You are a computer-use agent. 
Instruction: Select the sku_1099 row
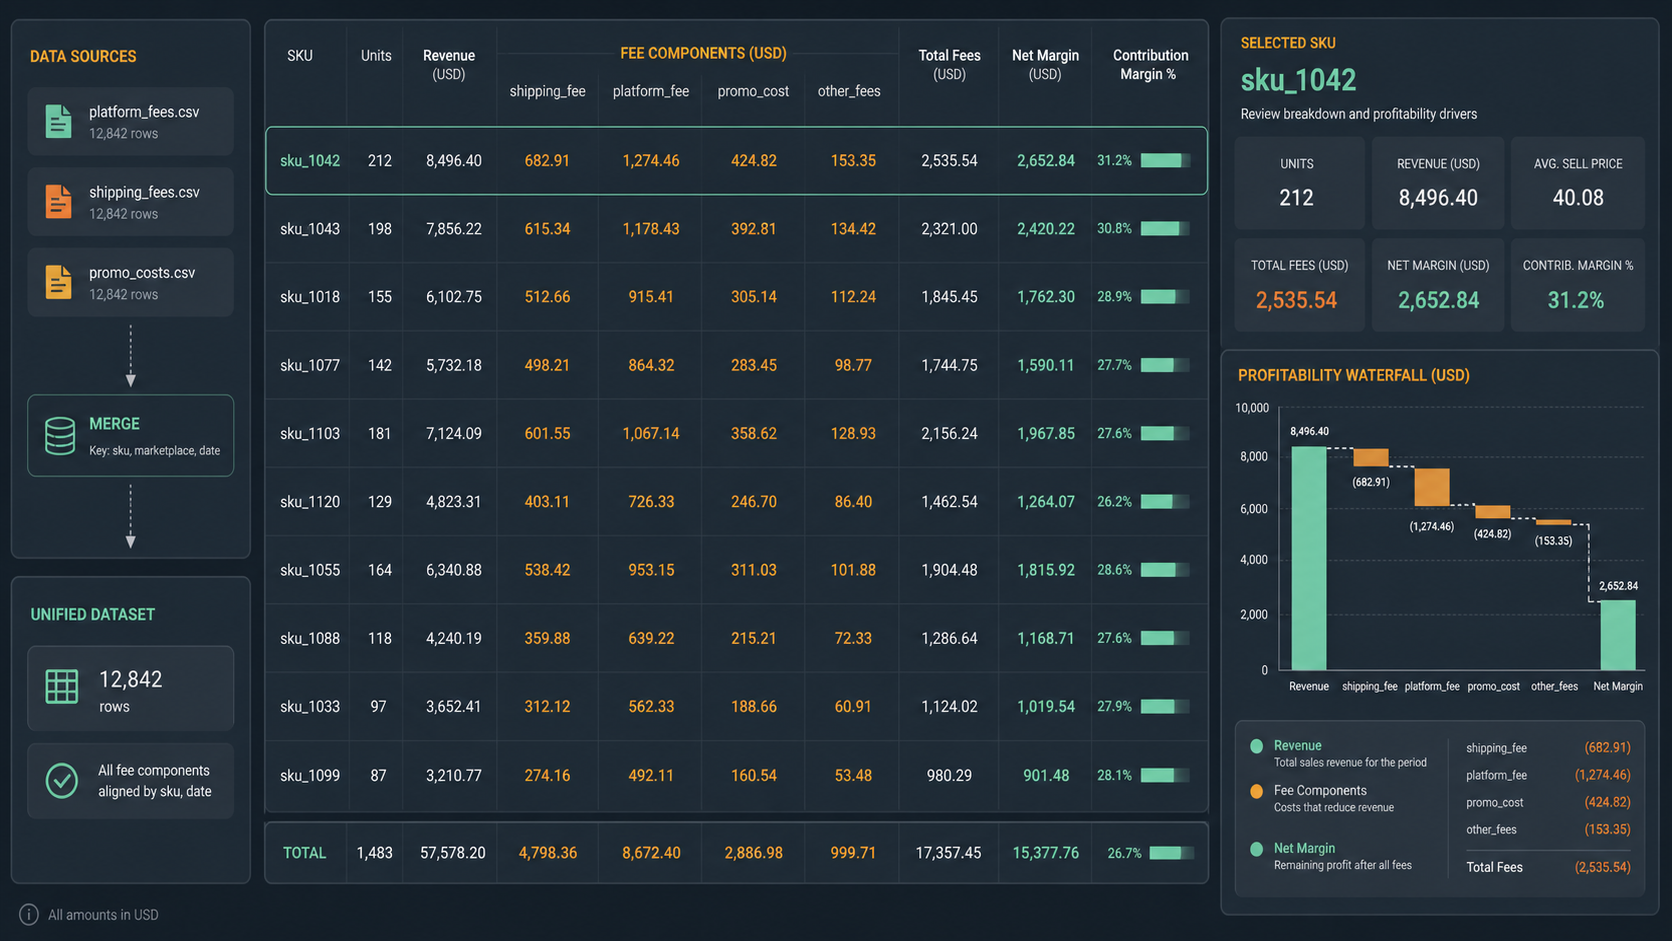point(736,775)
